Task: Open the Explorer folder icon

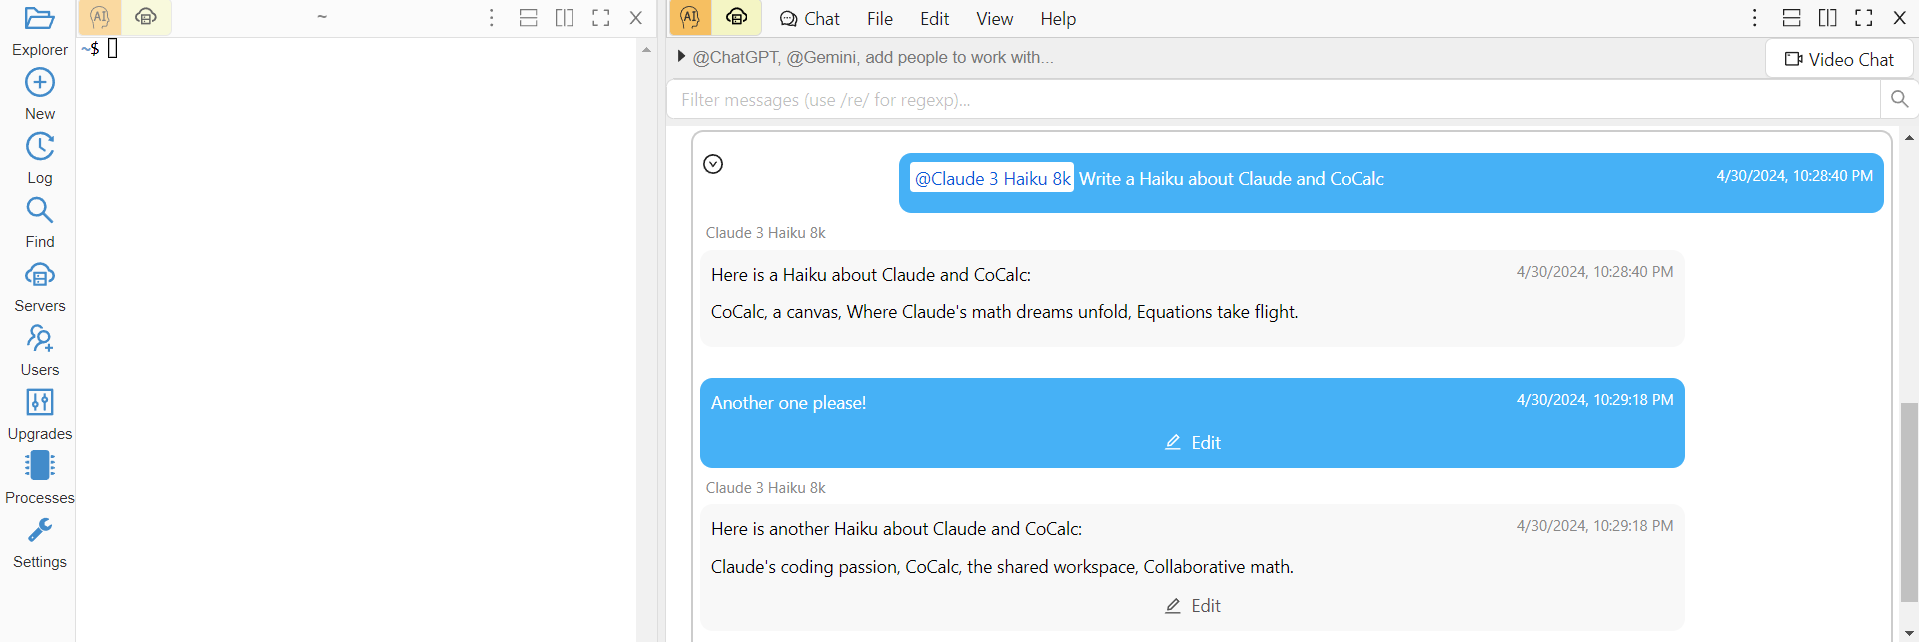Action: click(40, 19)
